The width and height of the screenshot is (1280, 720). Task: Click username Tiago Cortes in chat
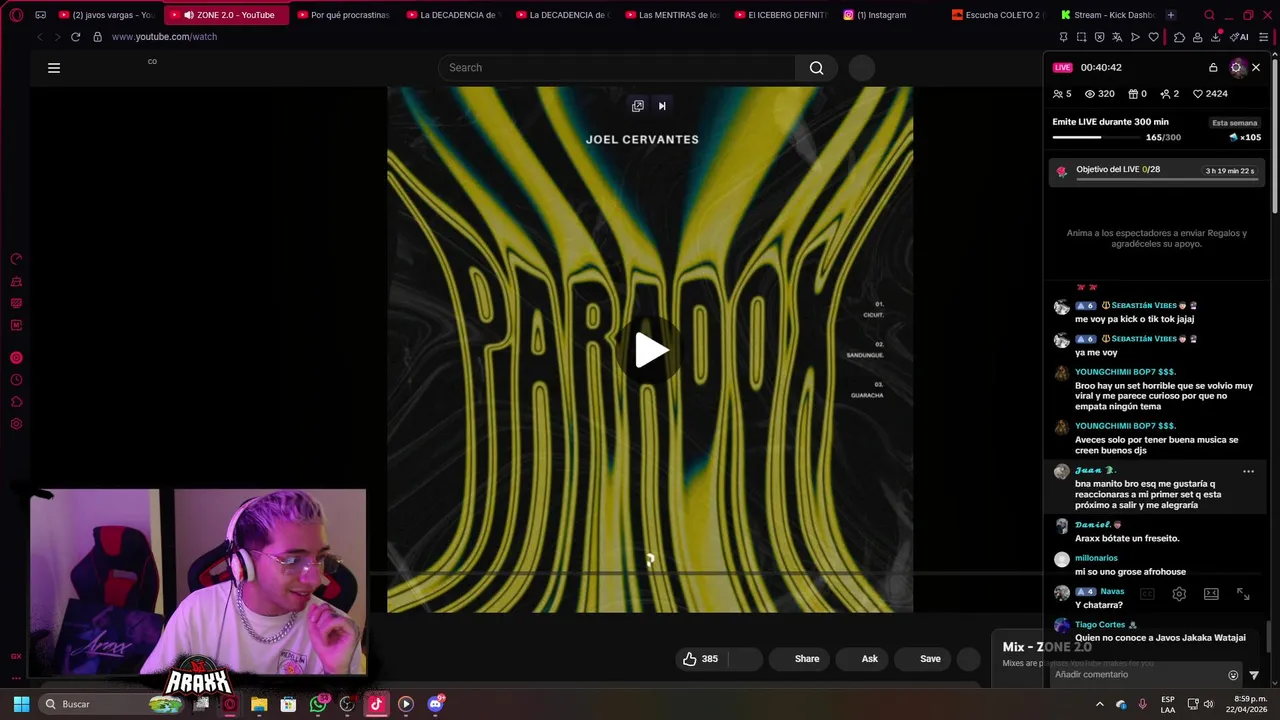[x=1100, y=625]
